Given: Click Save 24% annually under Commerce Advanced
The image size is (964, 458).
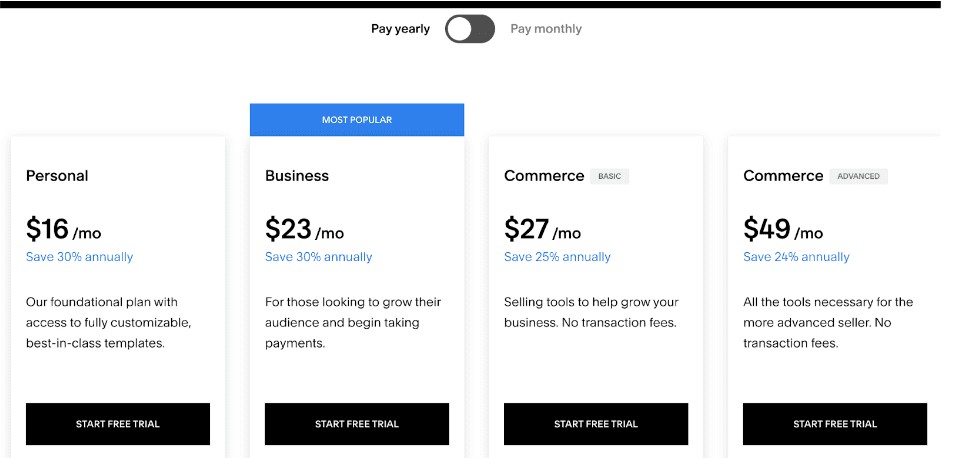Looking at the screenshot, I should (x=796, y=257).
